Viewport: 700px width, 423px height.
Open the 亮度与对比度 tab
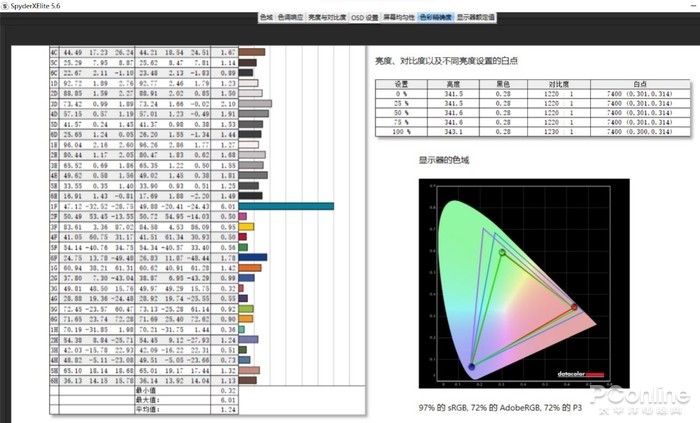pos(320,18)
